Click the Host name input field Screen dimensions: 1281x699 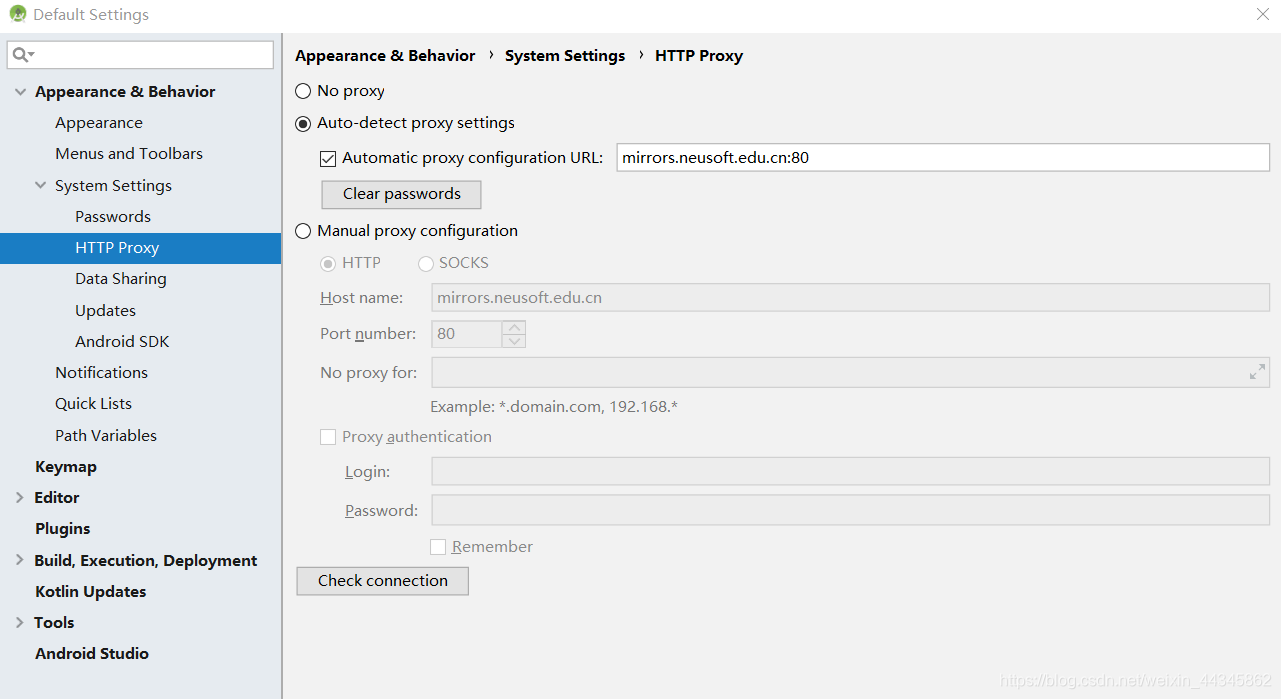pyautogui.click(x=850, y=298)
